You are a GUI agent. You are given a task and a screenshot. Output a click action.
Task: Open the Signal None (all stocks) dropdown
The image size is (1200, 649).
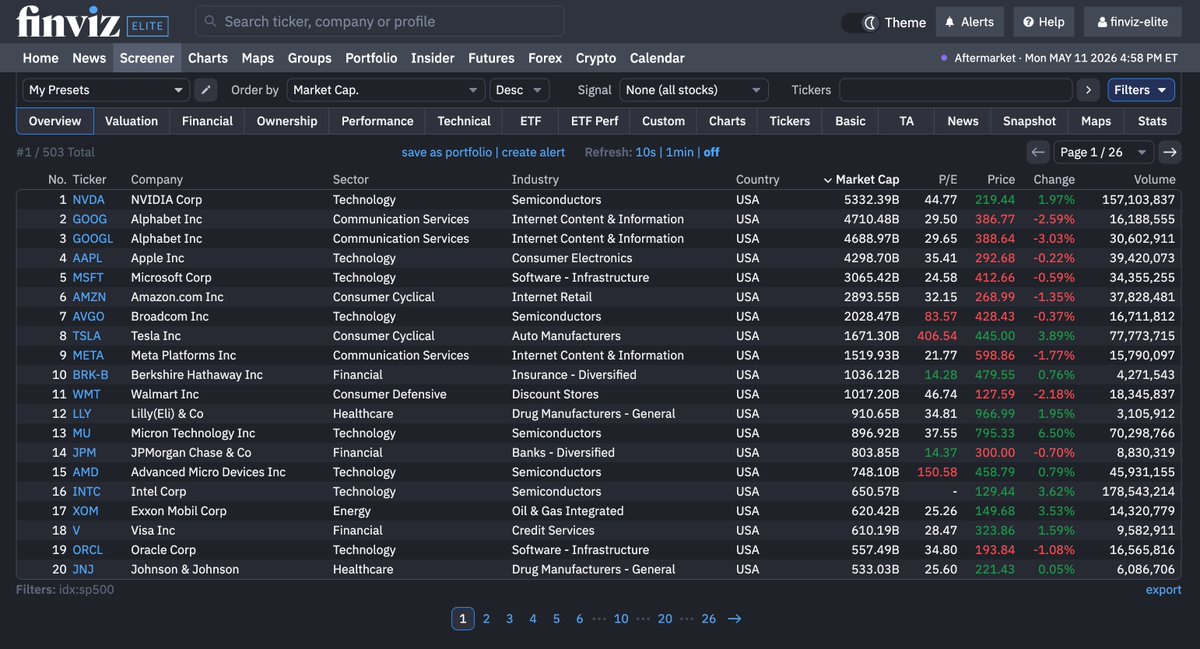click(694, 90)
